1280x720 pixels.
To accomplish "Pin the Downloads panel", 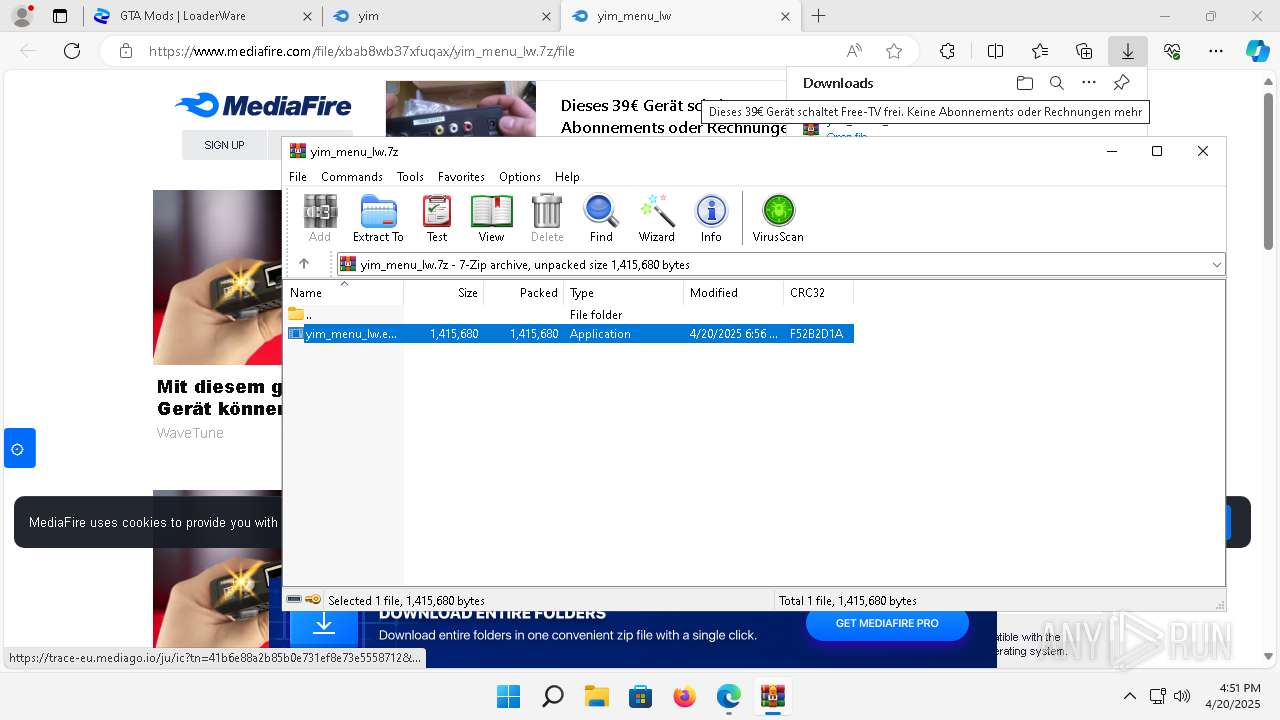I will pyautogui.click(x=1121, y=83).
